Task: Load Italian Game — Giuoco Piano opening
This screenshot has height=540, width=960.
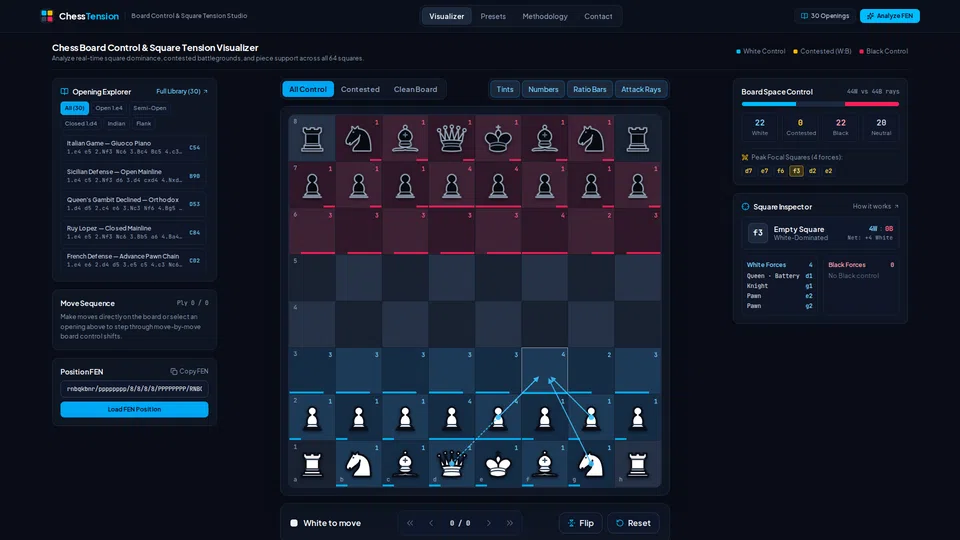Action: 133,147
